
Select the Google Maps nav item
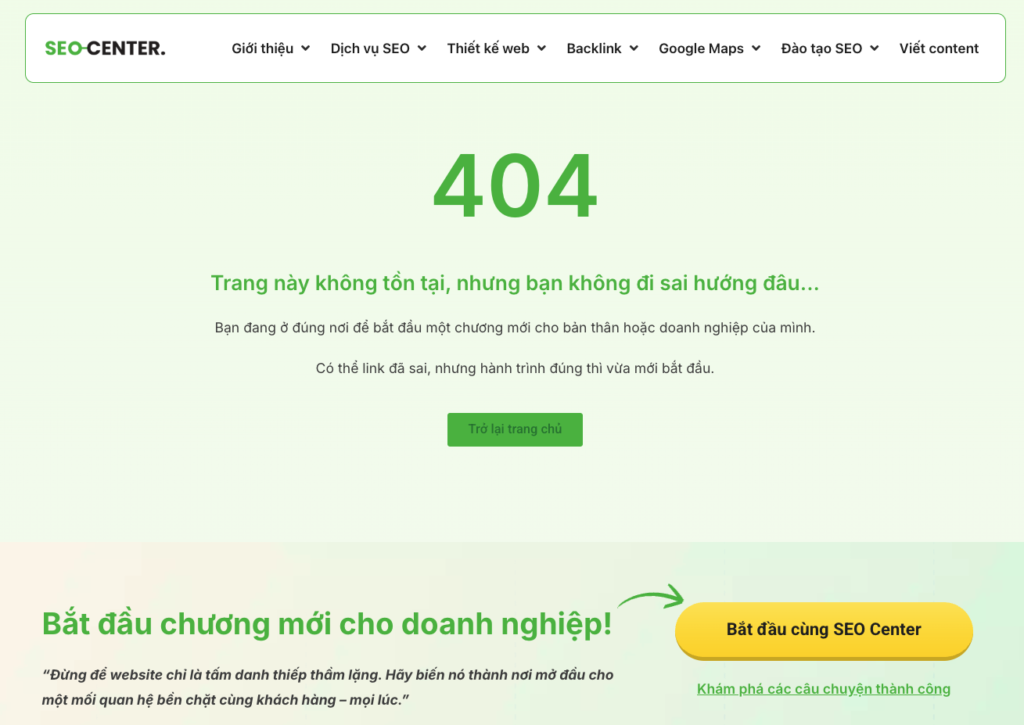701,48
